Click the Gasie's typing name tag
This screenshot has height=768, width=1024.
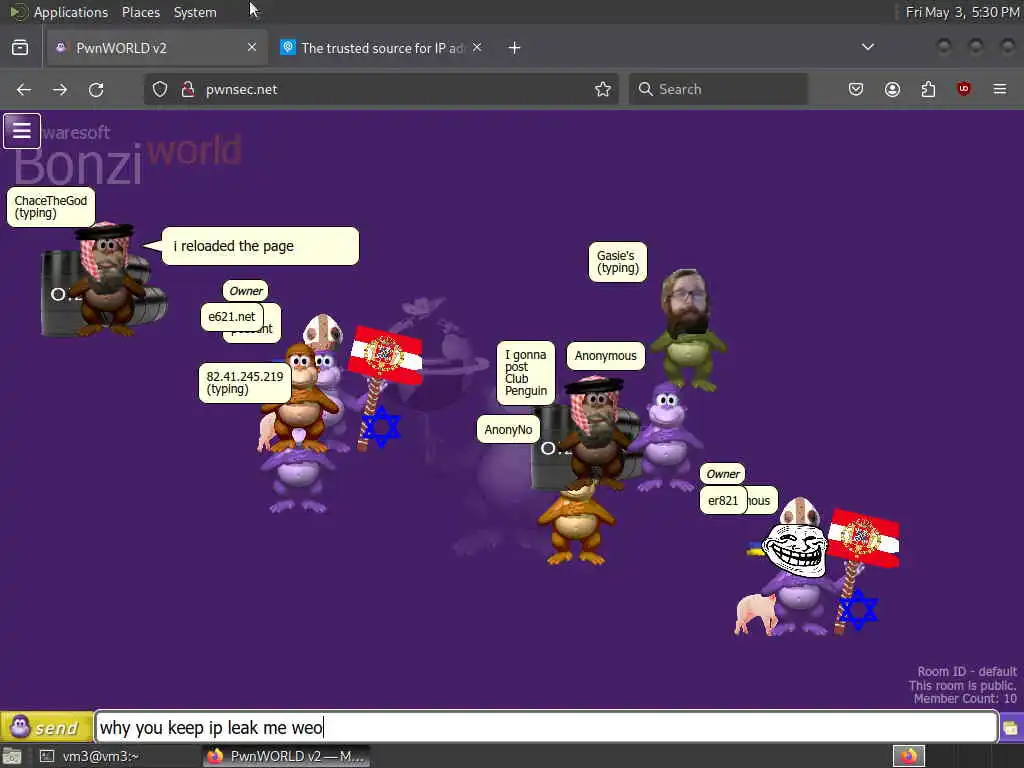pyautogui.click(x=618, y=262)
